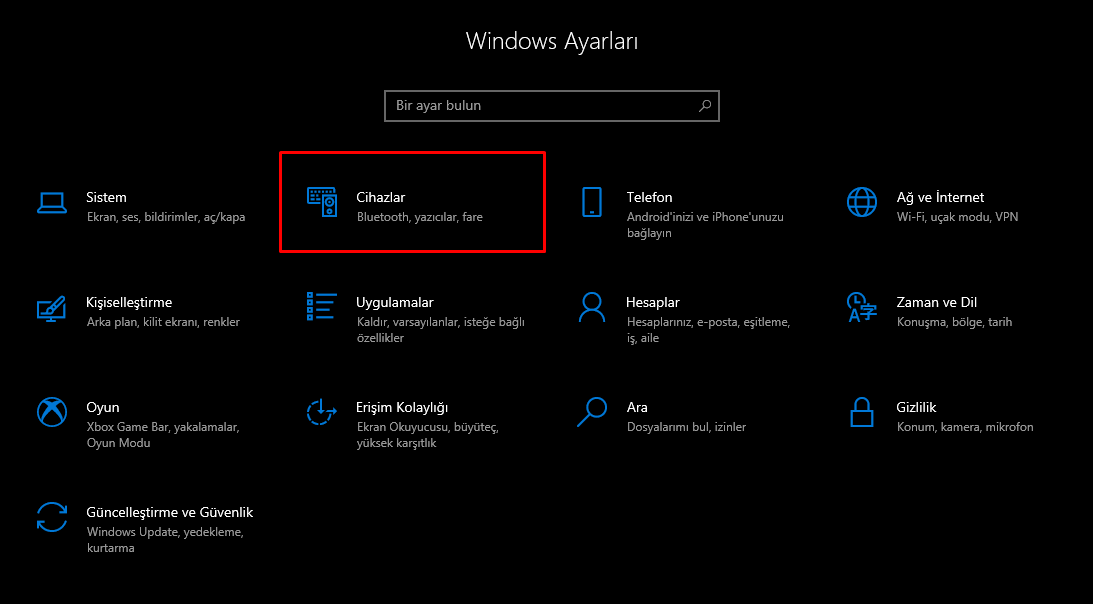Click the Sistem laptop icon
This screenshot has height=604, width=1093.
[x=52, y=203]
